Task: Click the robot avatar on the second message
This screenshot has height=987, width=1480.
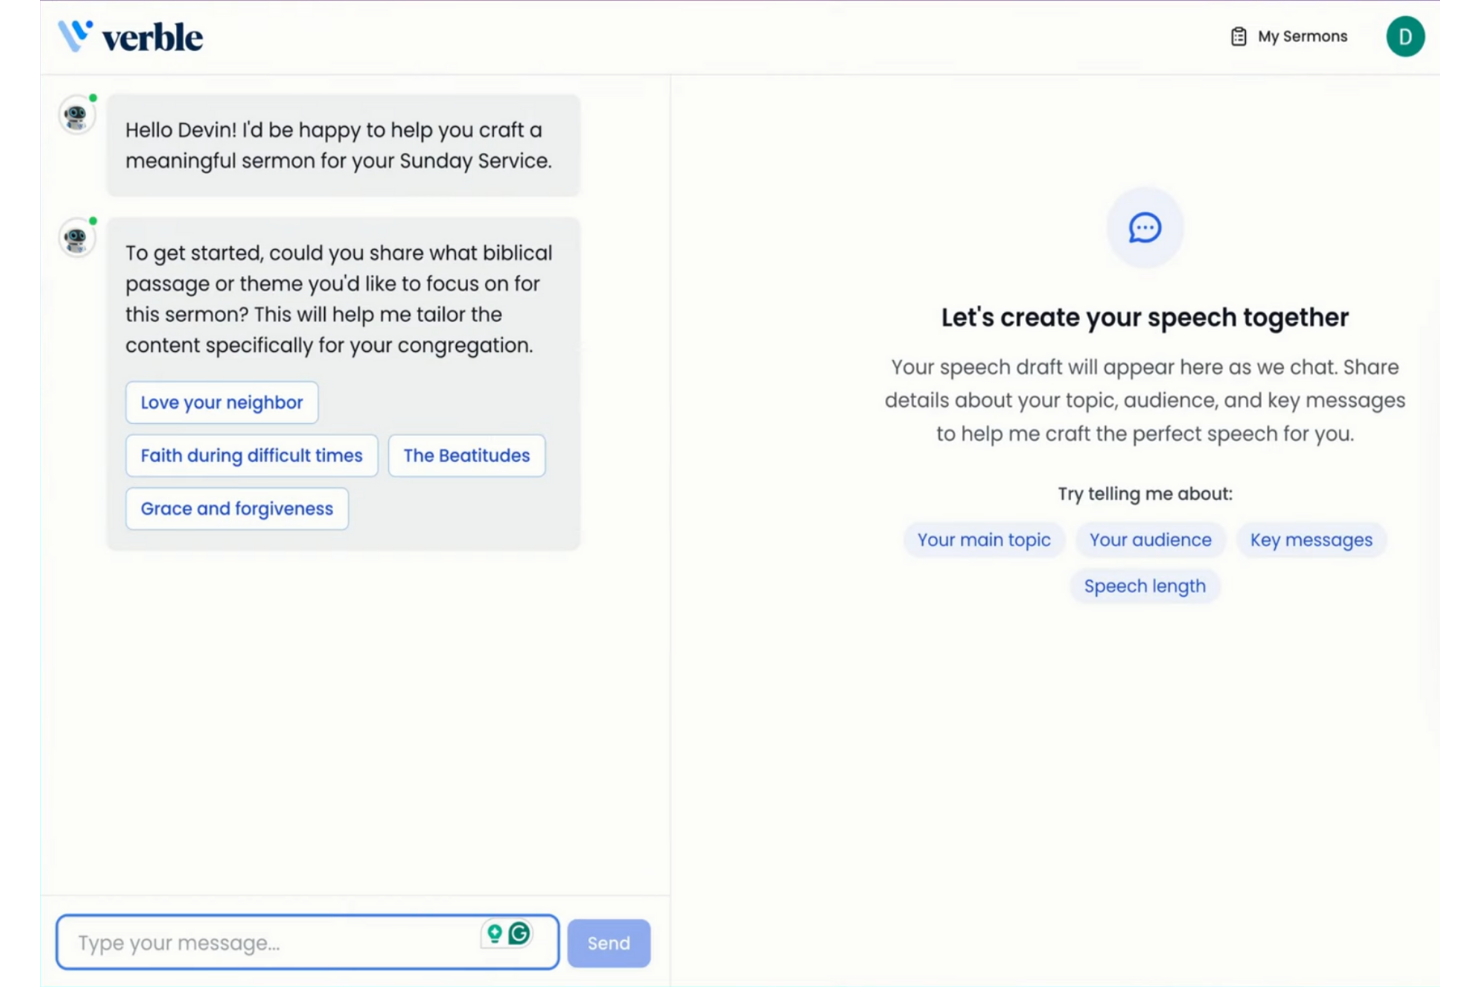Action: 76,238
